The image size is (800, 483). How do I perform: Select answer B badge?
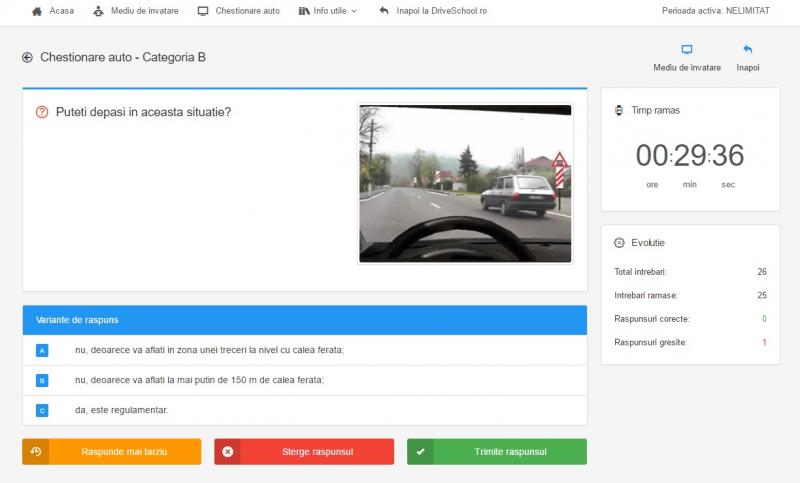coord(42,380)
